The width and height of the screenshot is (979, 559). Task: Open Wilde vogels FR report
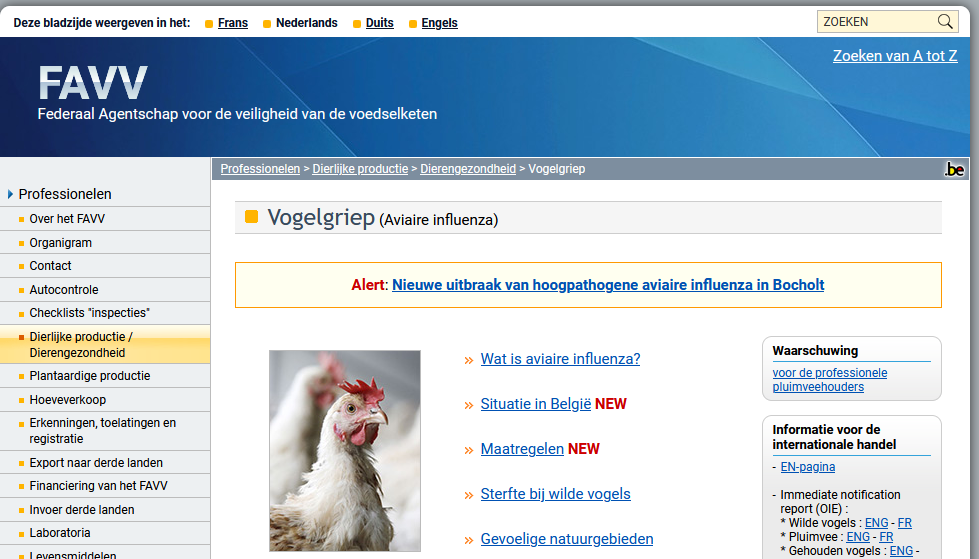pyautogui.click(x=905, y=523)
